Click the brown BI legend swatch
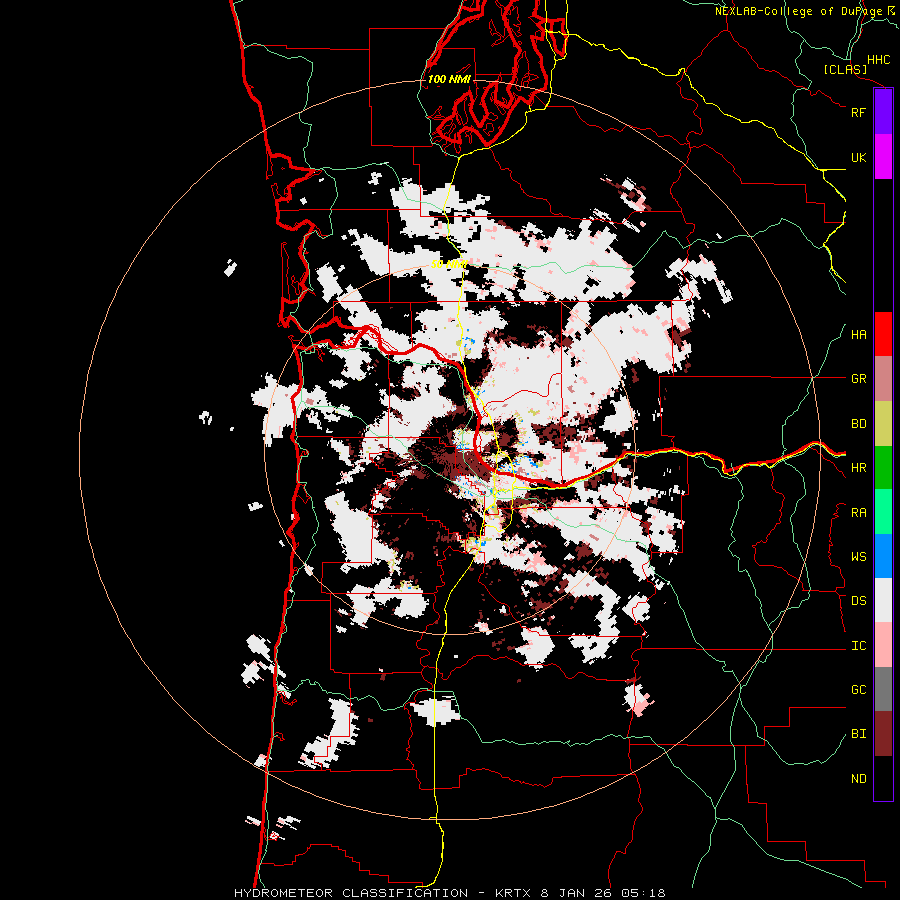This screenshot has height=900, width=900. click(x=883, y=734)
